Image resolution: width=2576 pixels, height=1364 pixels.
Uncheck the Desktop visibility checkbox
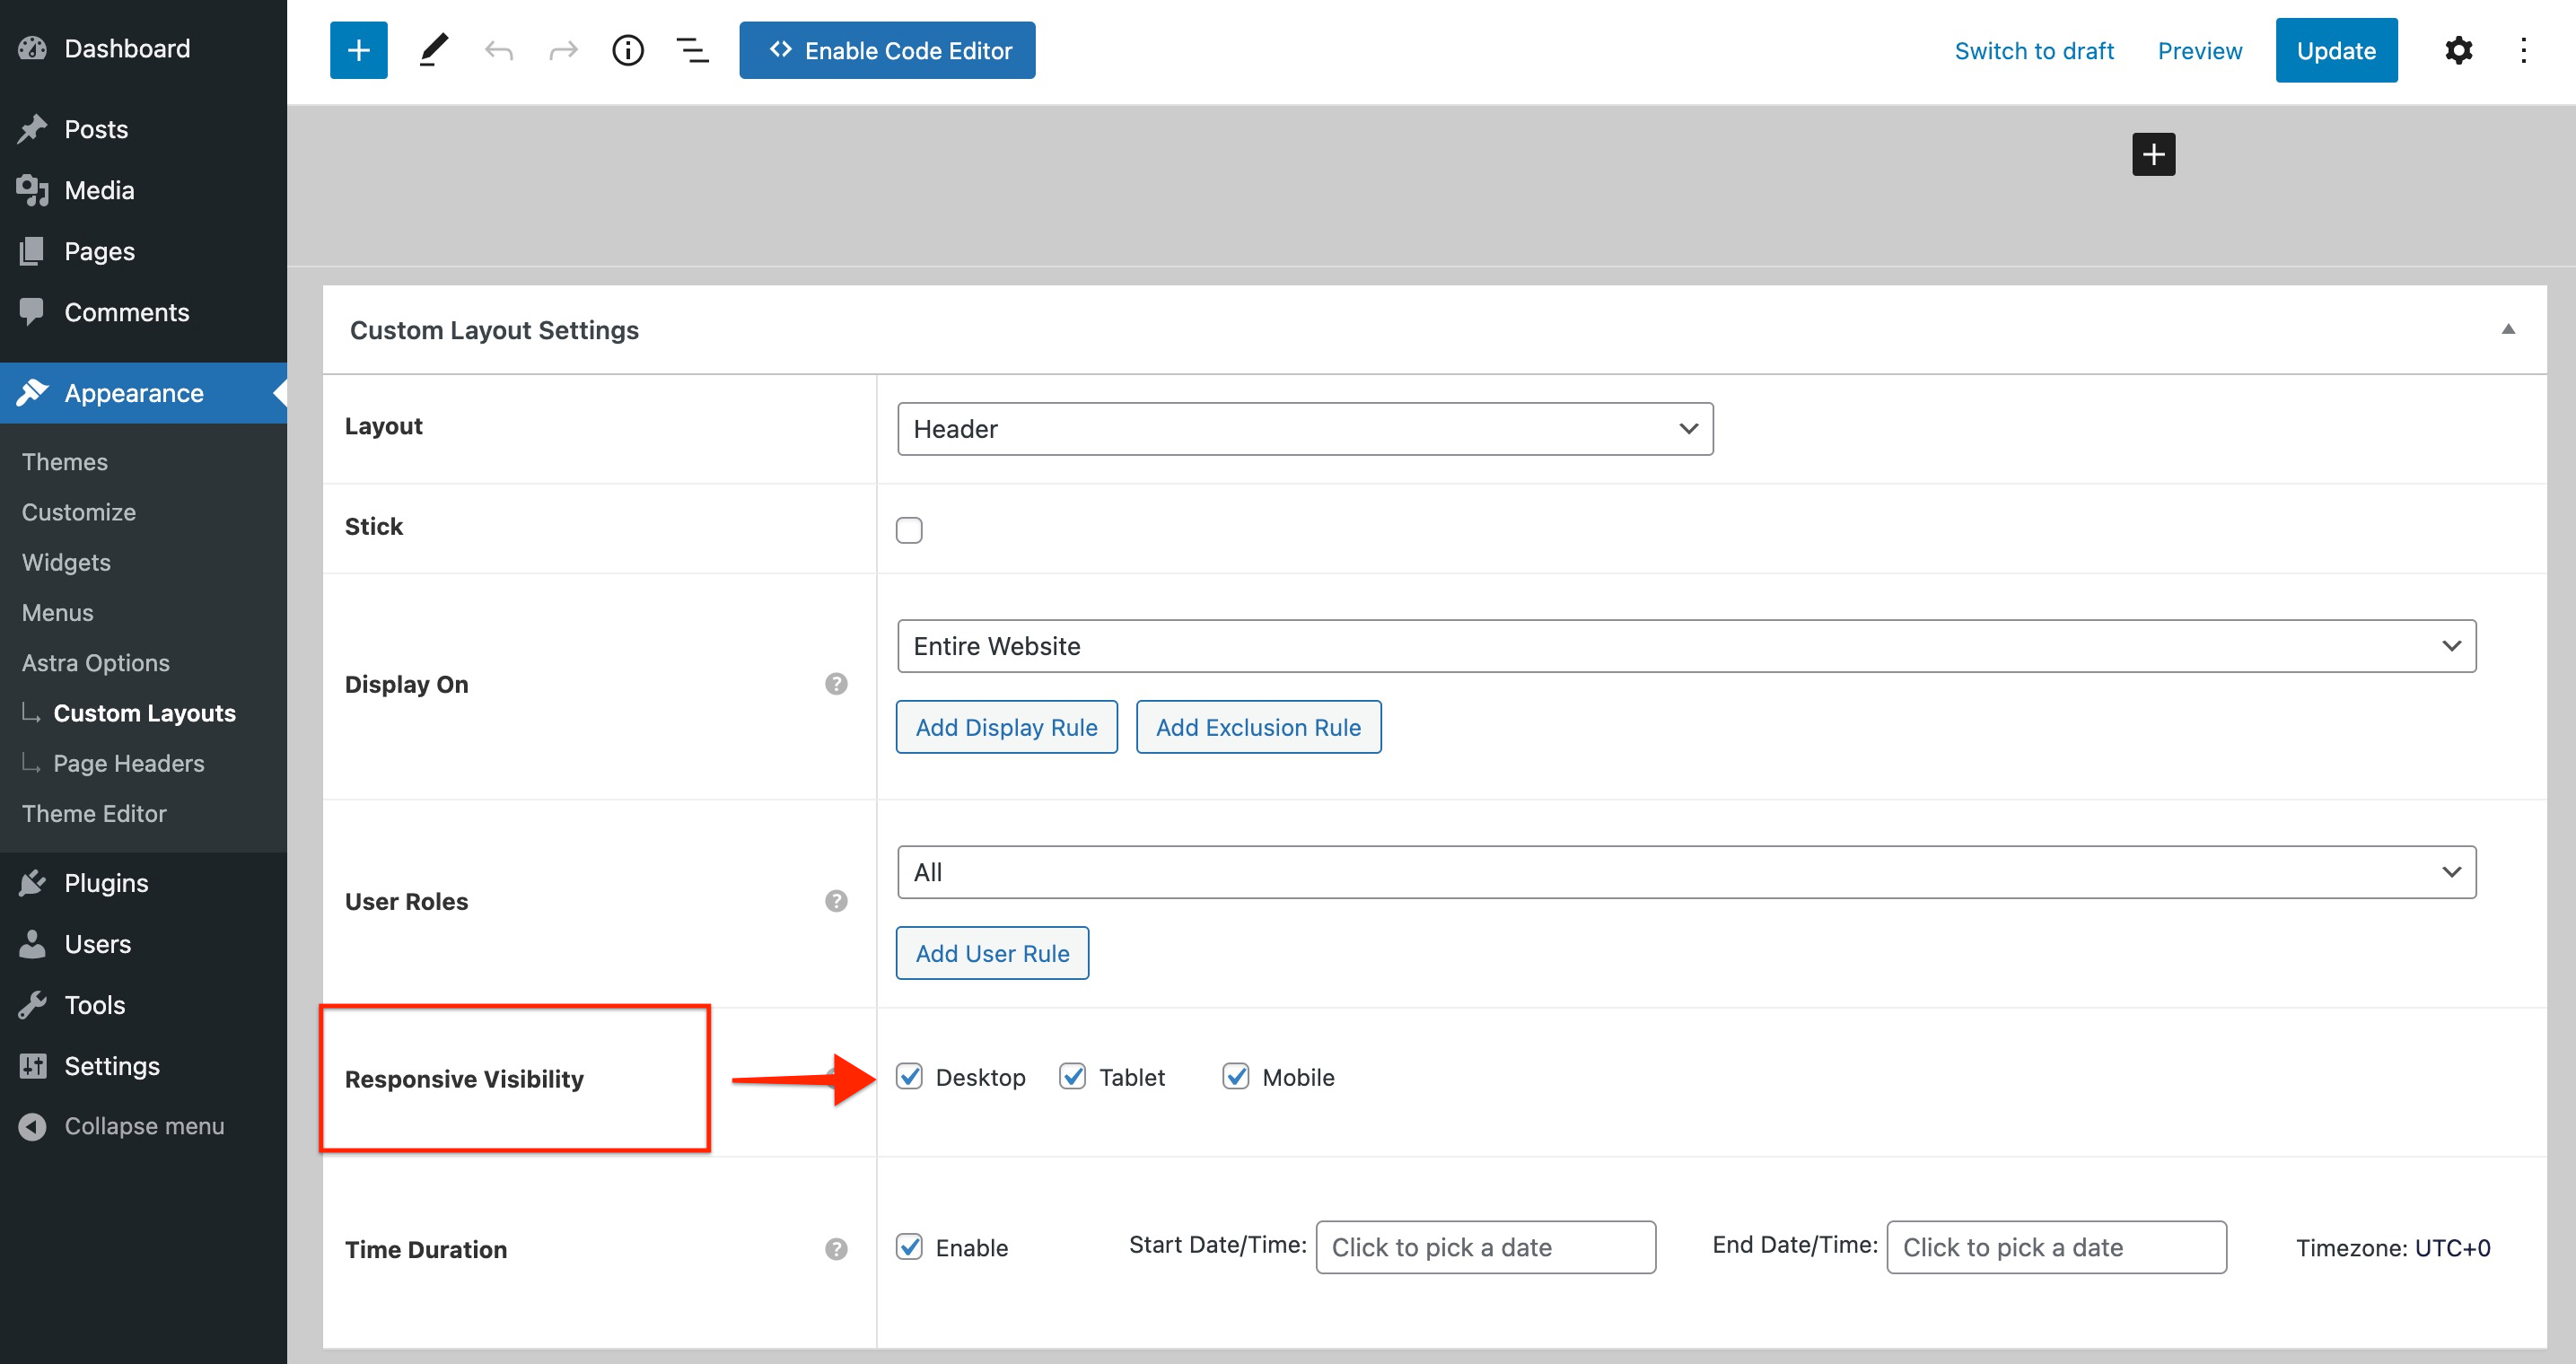click(x=909, y=1077)
